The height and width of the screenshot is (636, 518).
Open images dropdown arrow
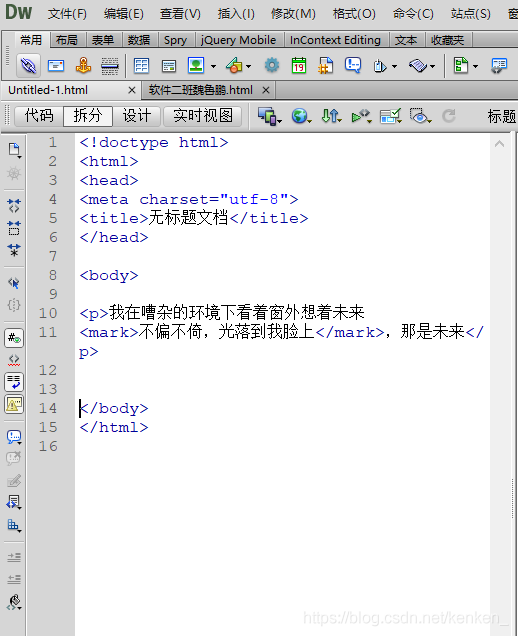pyautogui.click(x=213, y=66)
